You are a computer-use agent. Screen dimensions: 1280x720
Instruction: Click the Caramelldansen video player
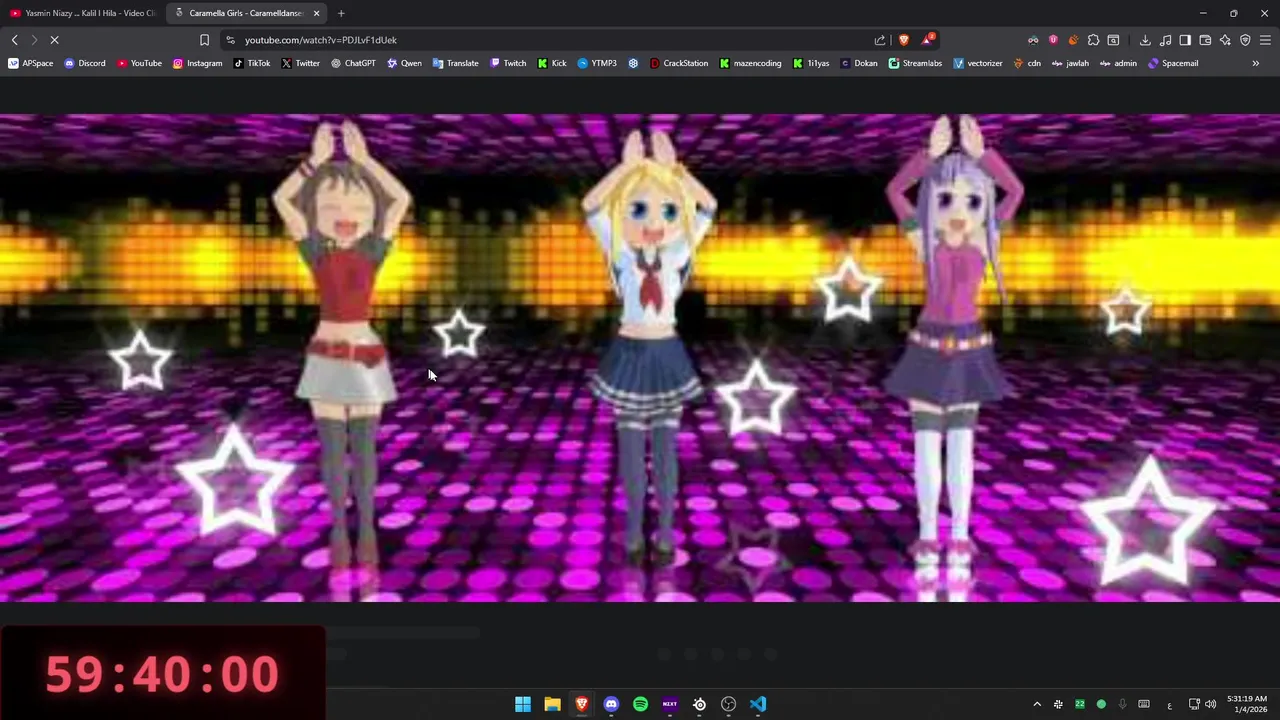[x=640, y=358]
